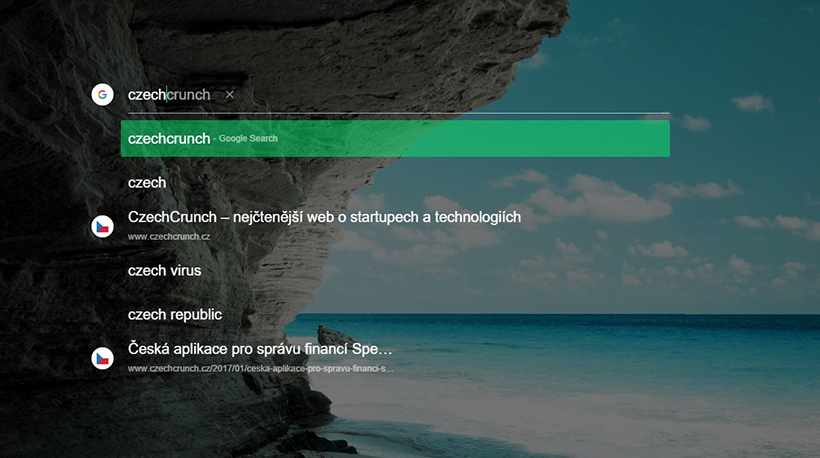Open the www.czechcrunch.cz URL line
This screenshot has width=820, height=458.
point(168,237)
